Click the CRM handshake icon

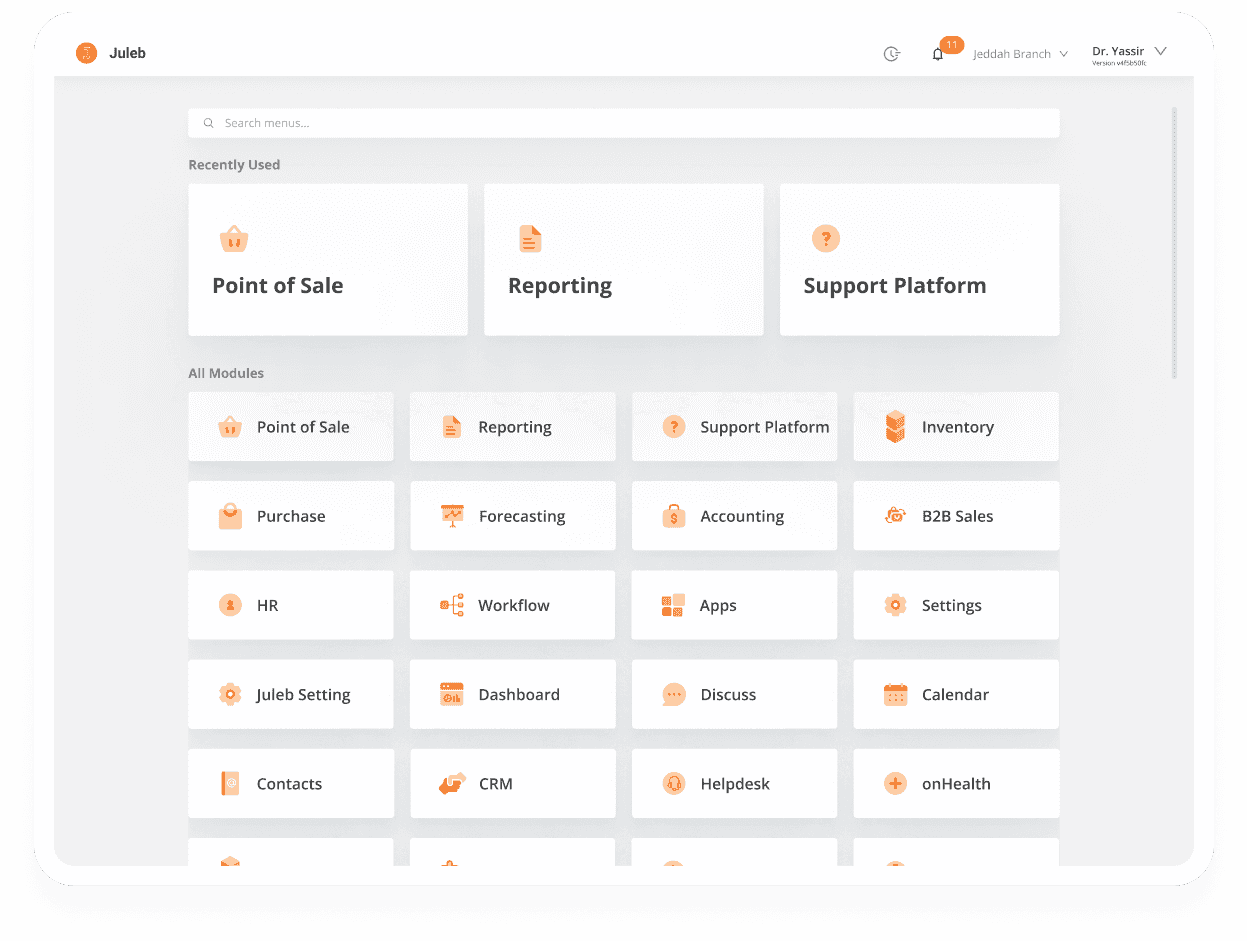[452, 784]
